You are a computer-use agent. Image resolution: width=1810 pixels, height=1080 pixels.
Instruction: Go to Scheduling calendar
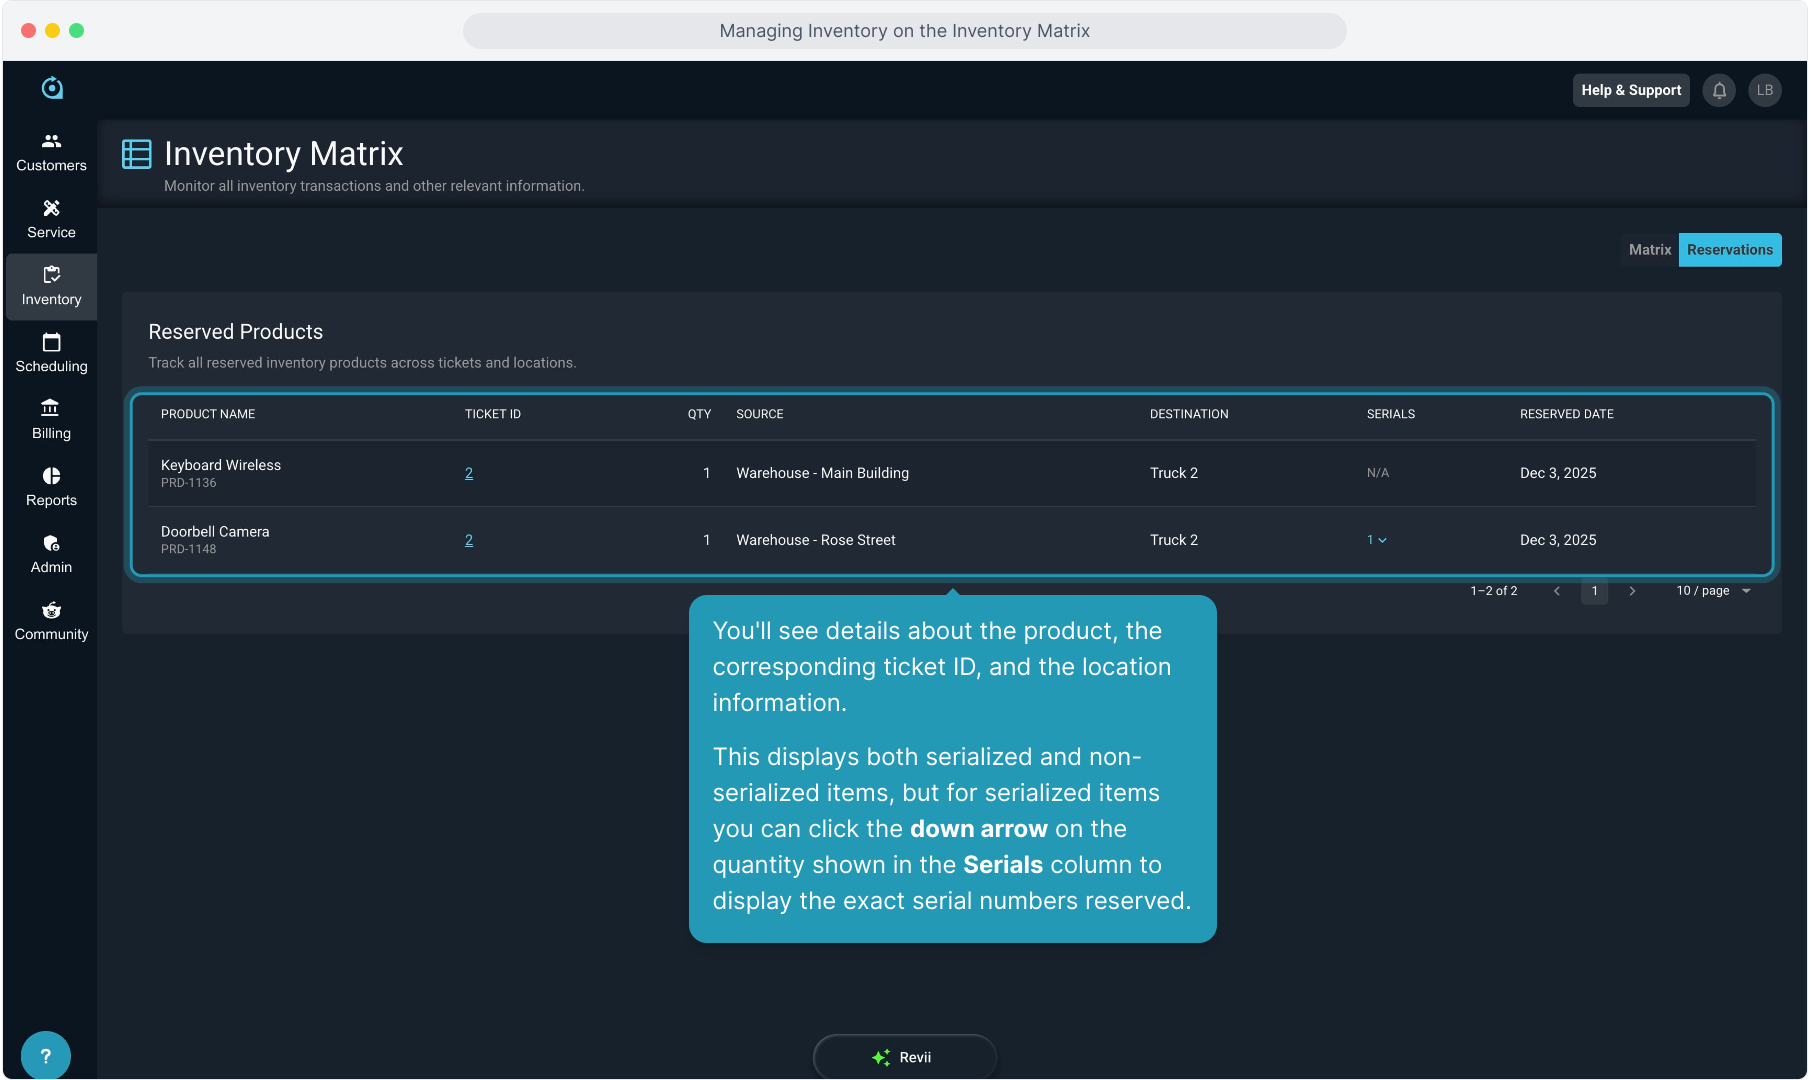51,353
